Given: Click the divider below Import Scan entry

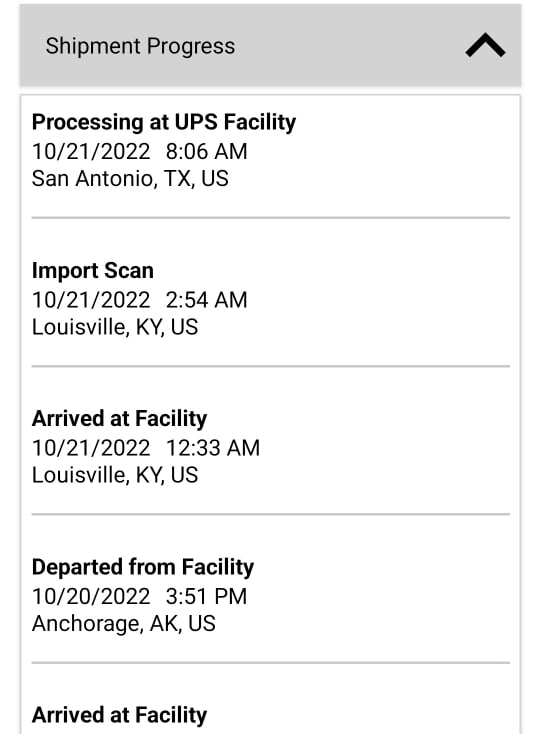Looking at the screenshot, I should (270, 366).
